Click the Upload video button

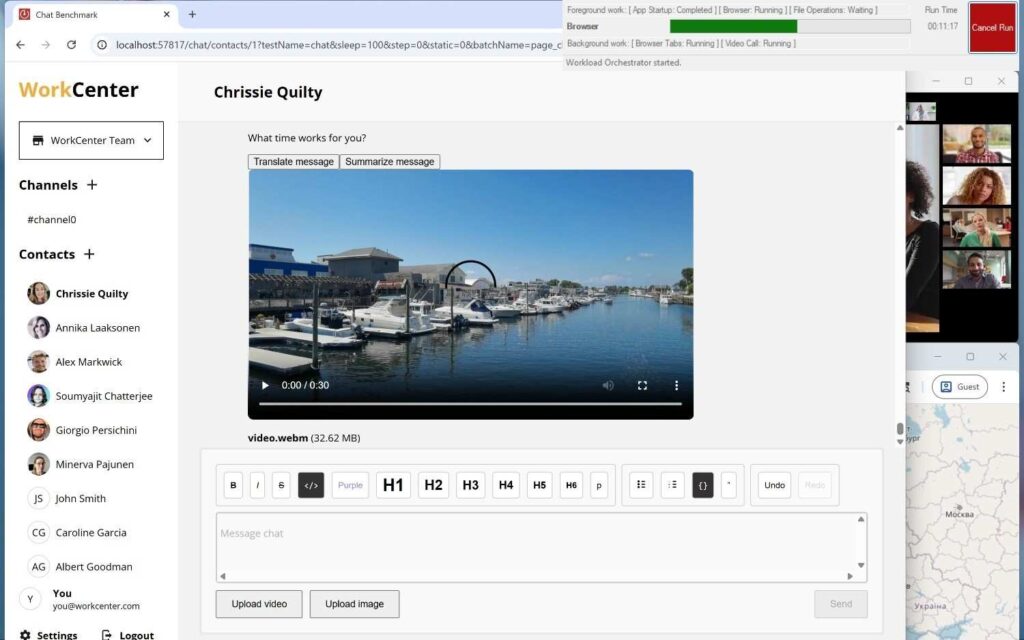[259, 604]
